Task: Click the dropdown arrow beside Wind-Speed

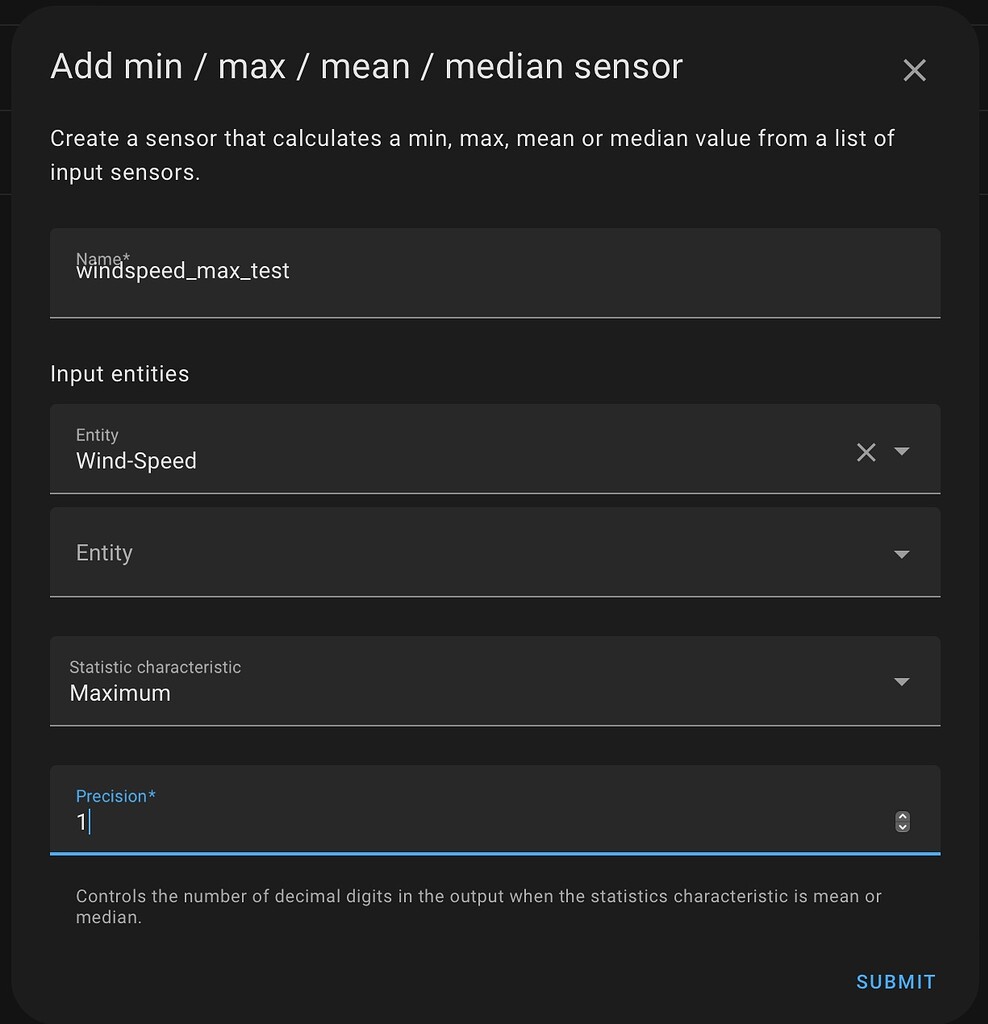Action: [x=902, y=452]
